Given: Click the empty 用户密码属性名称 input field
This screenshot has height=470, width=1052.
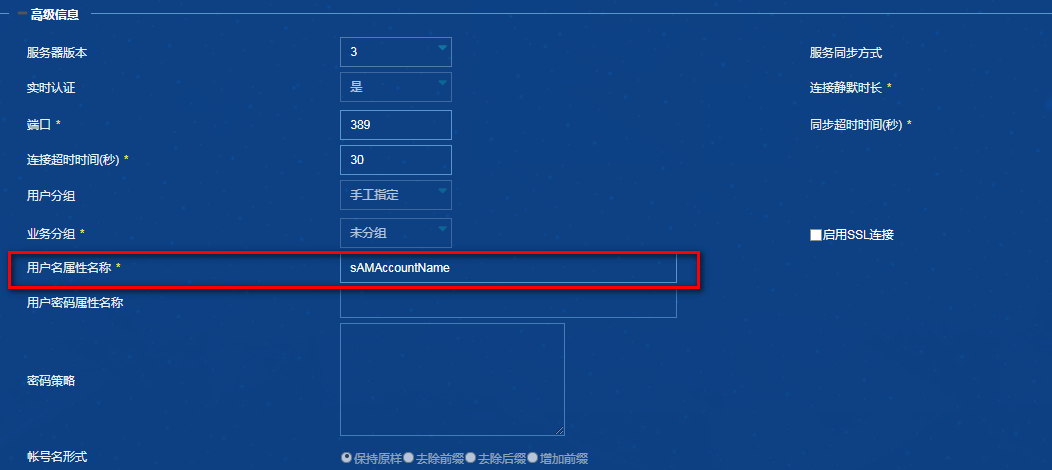Looking at the screenshot, I should (x=508, y=303).
